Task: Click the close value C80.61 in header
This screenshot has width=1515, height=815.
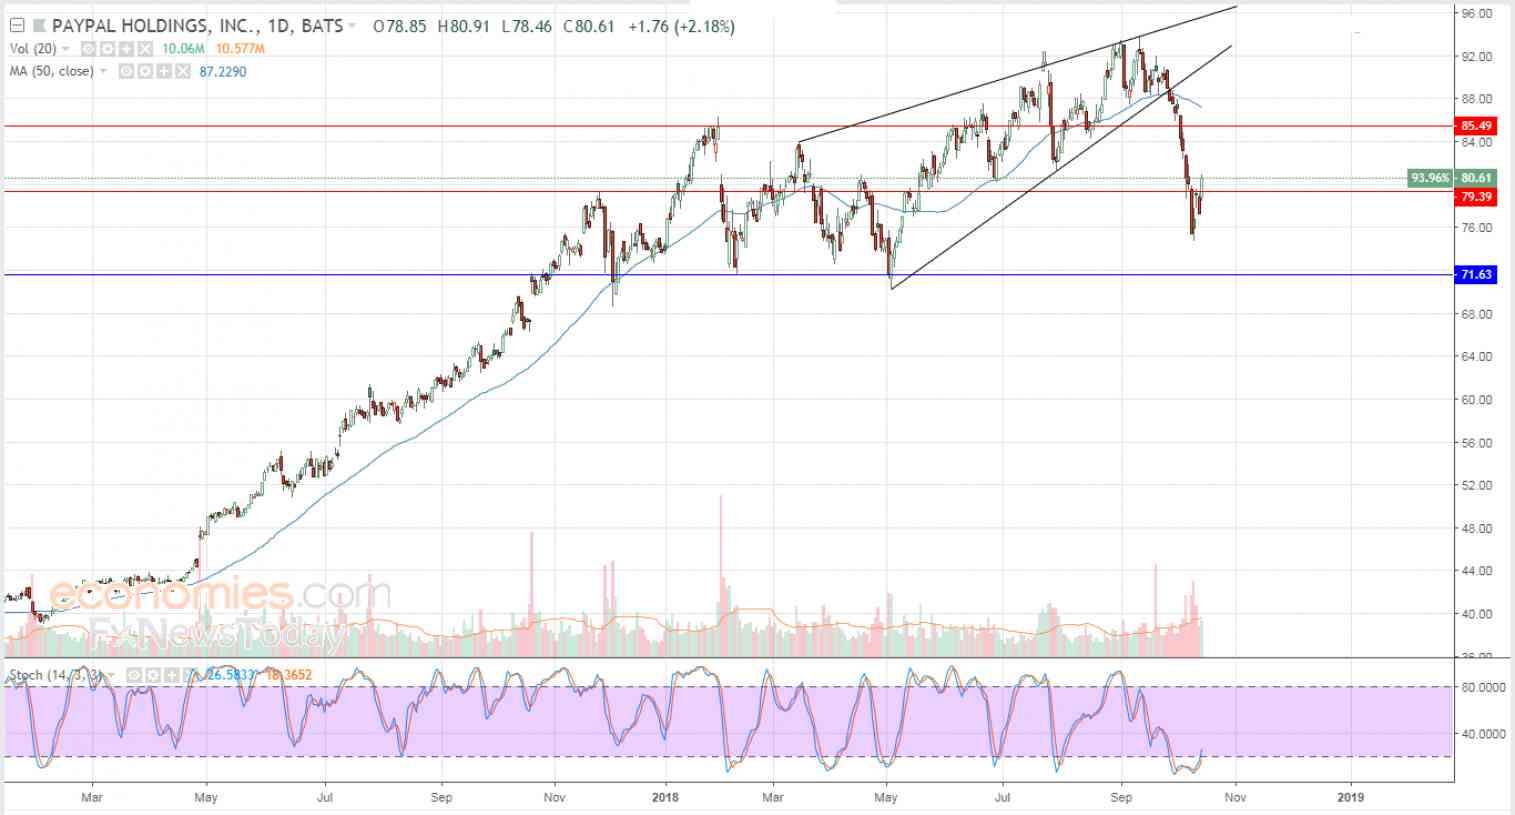Action: pyautogui.click(x=589, y=26)
